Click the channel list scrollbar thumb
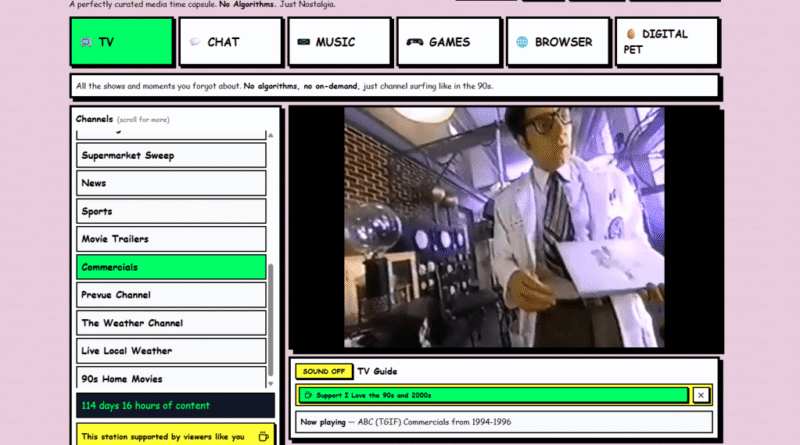The image size is (800, 445). pos(271,320)
